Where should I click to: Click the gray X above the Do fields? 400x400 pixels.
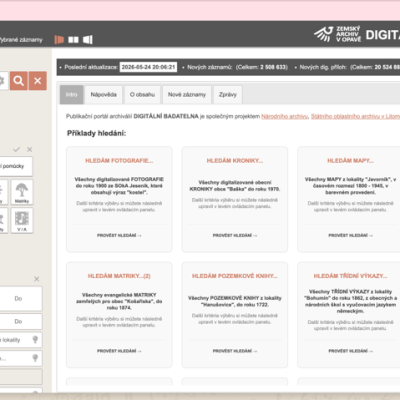click(37, 279)
